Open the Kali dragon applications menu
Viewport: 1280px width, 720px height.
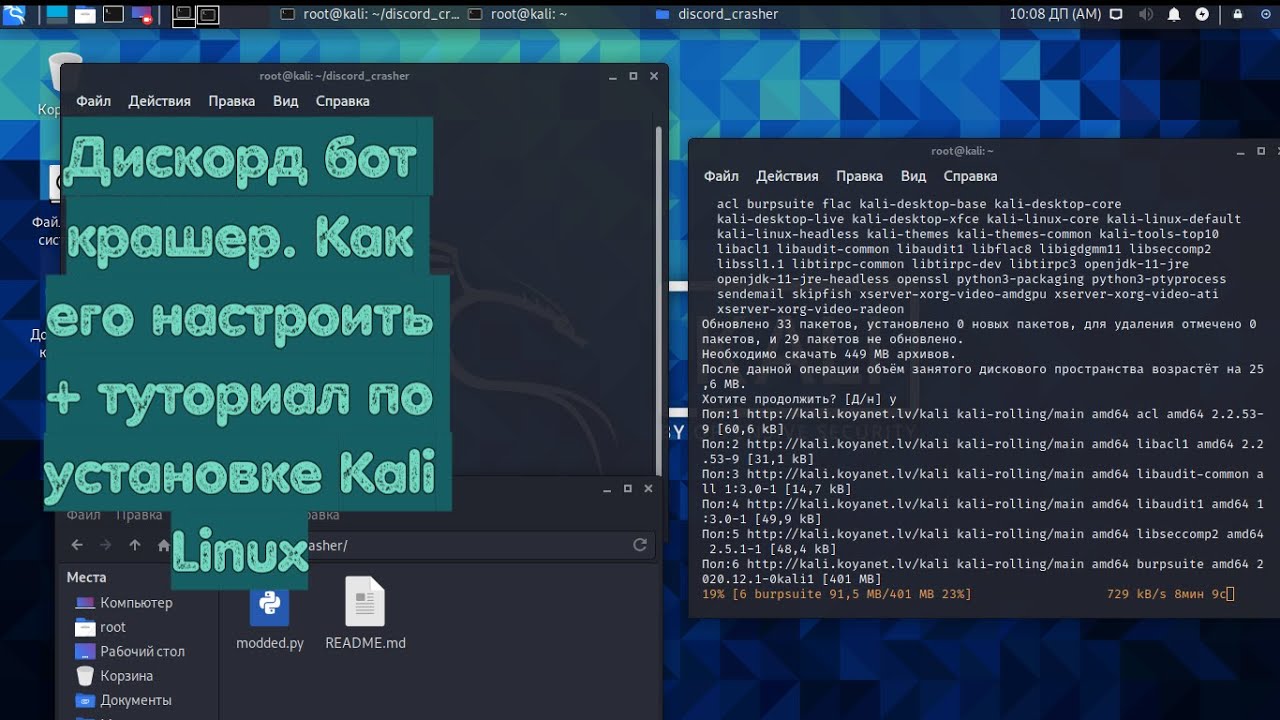[14, 14]
